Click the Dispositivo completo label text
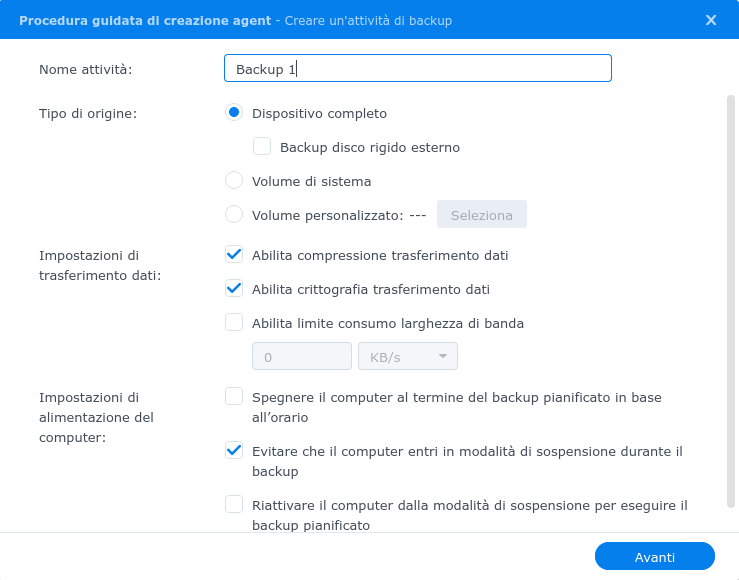The width and height of the screenshot is (739, 580). [x=320, y=114]
